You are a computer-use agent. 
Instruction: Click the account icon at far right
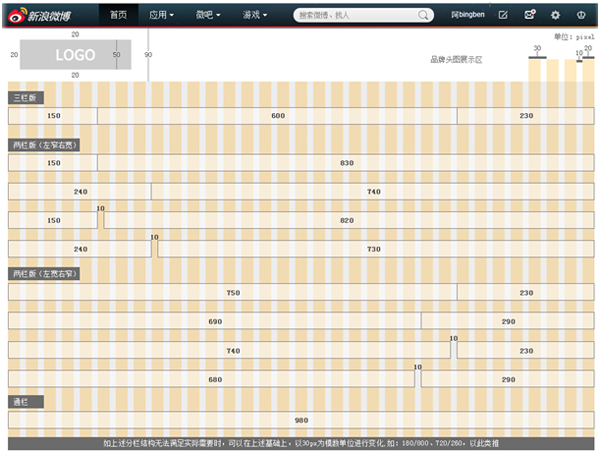point(581,15)
